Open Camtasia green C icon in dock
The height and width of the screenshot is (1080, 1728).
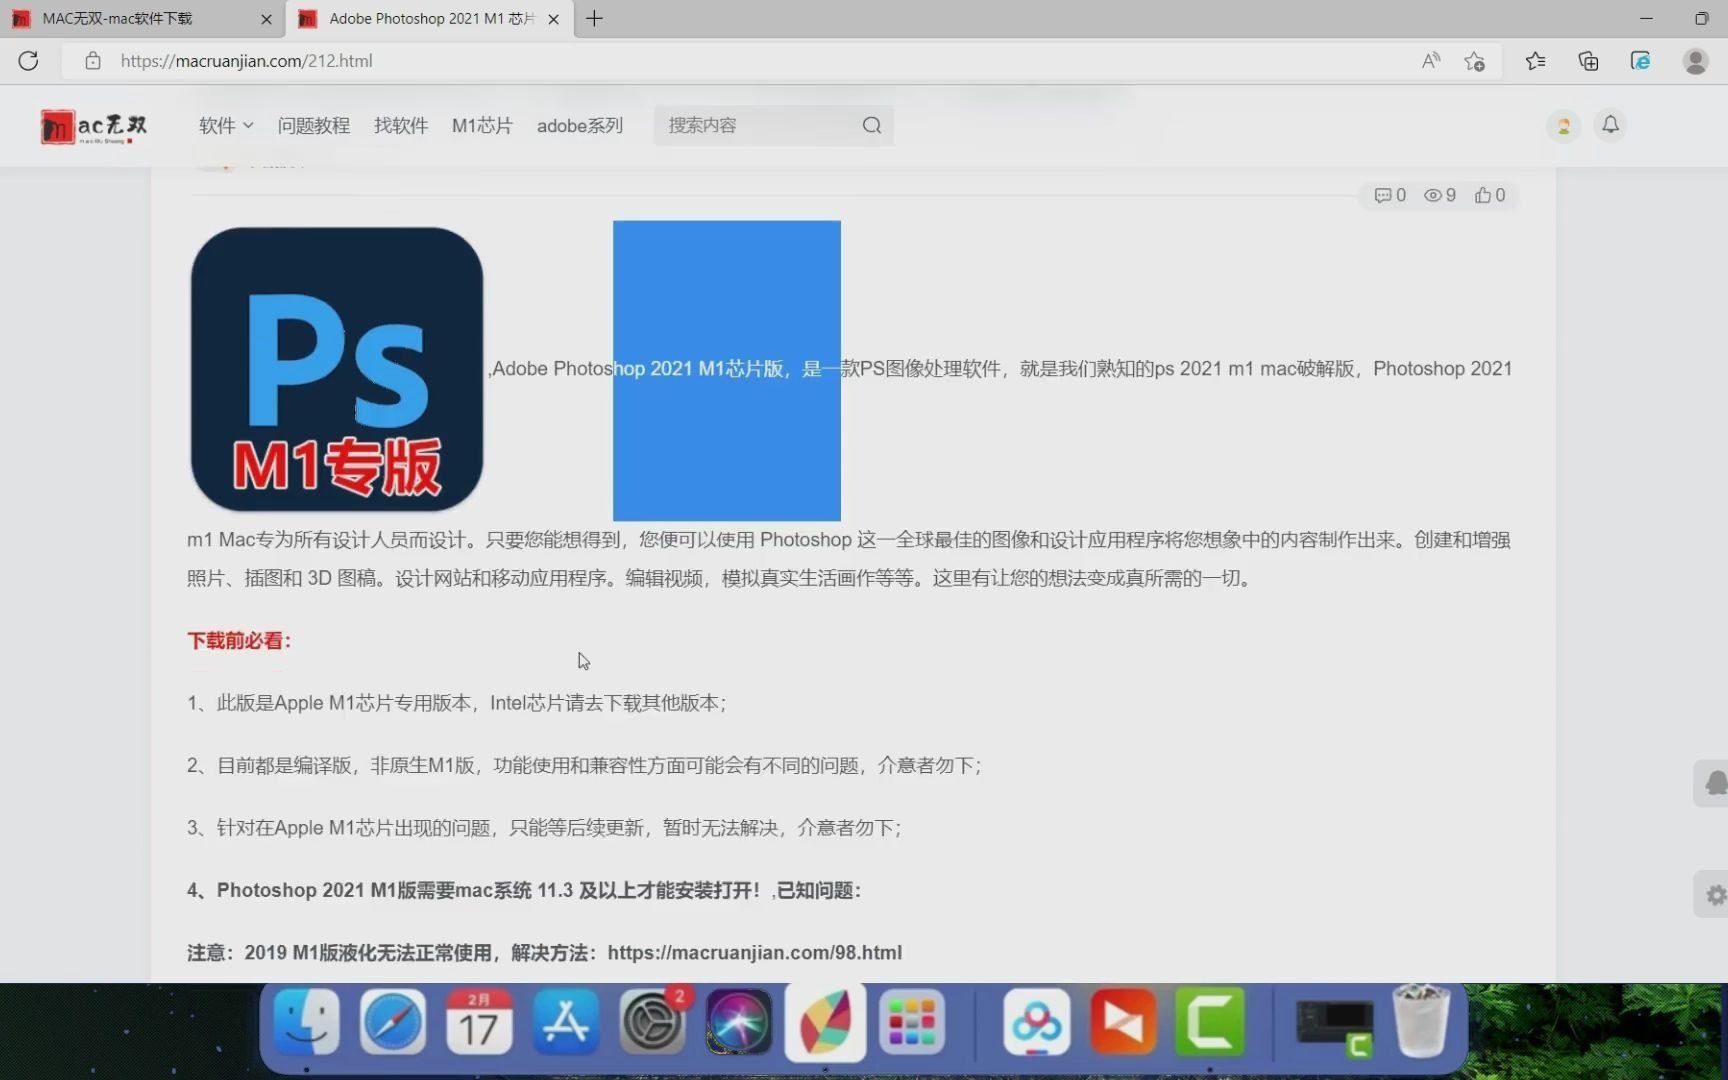click(x=1210, y=1023)
